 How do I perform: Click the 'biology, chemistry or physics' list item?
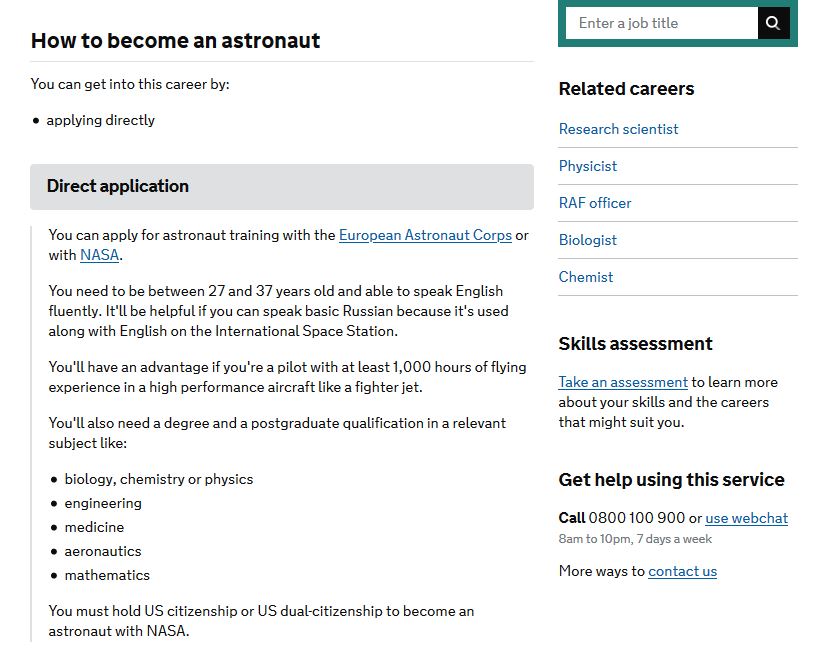click(x=159, y=479)
